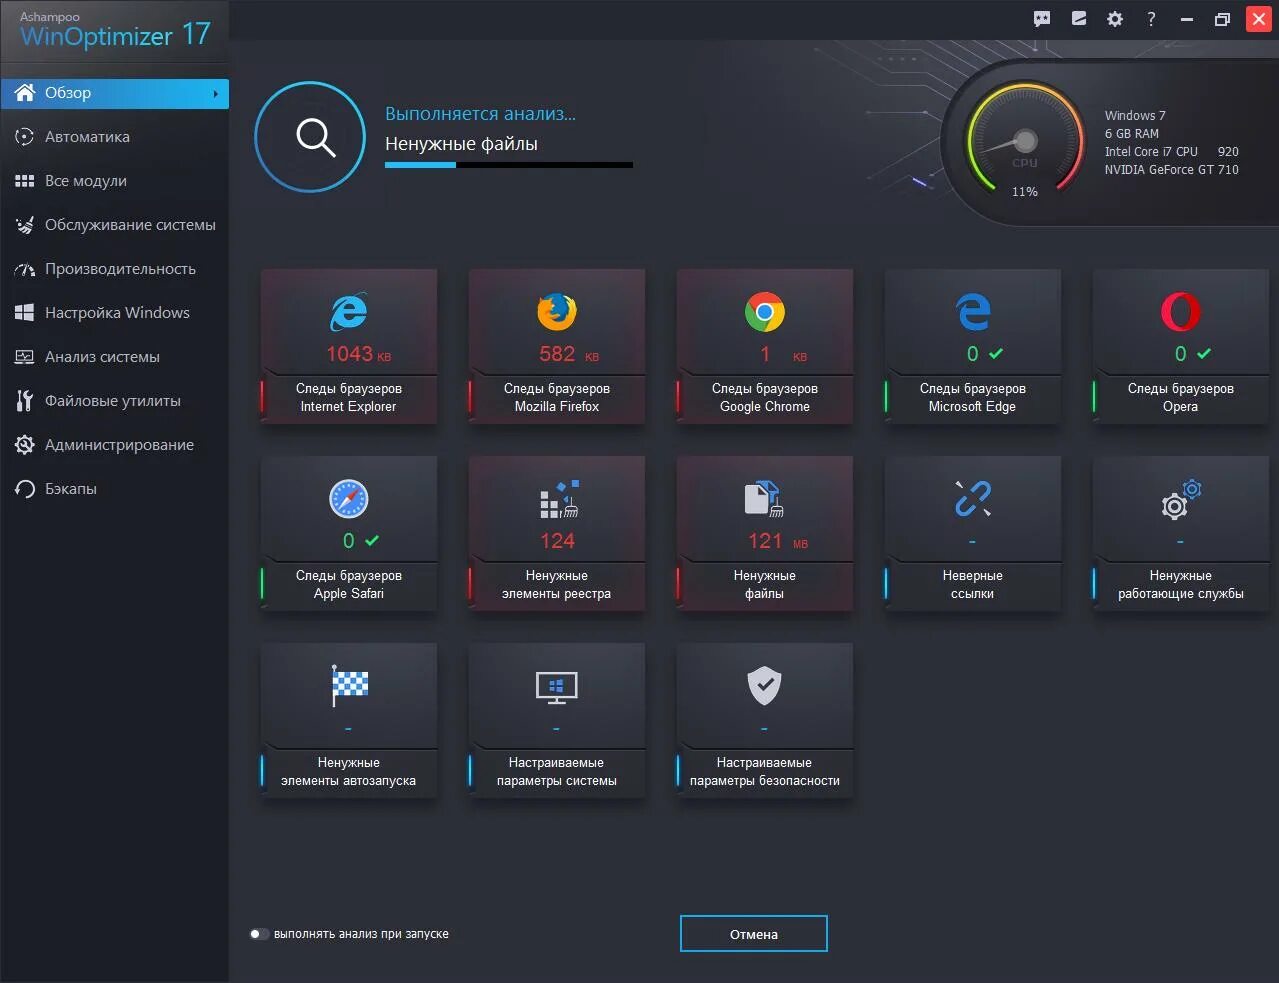Cancel analysis with Отмена button
The height and width of the screenshot is (983, 1279).
pyautogui.click(x=754, y=934)
